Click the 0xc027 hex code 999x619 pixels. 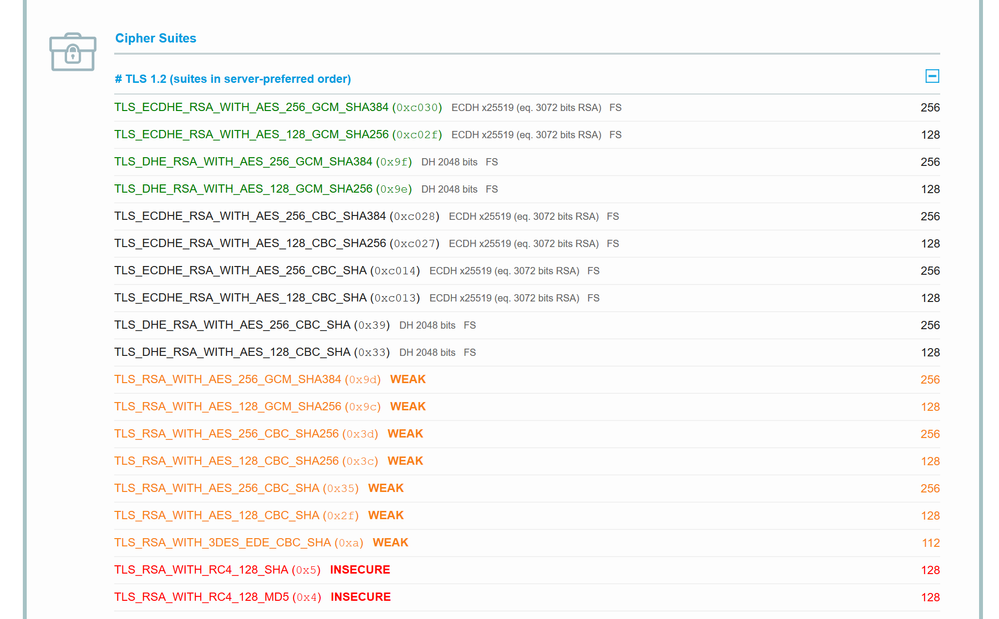(415, 244)
